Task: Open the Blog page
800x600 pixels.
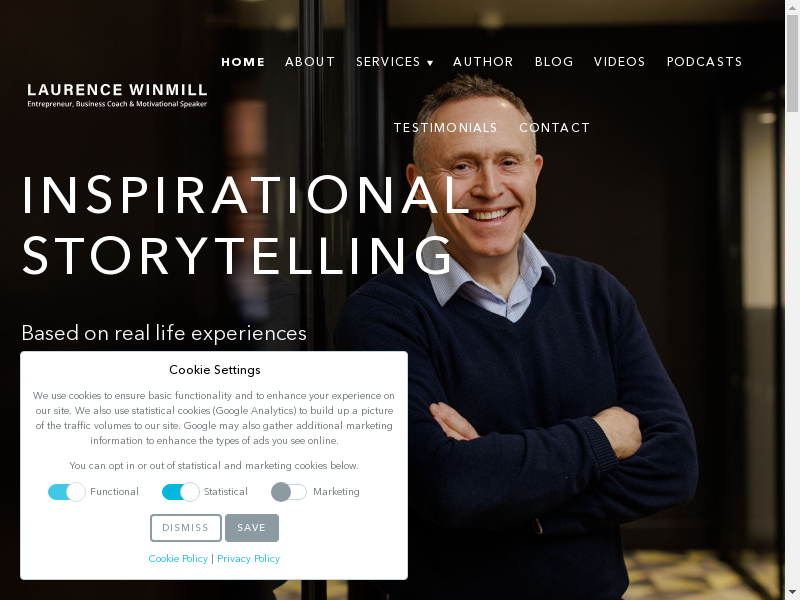Action: tap(554, 62)
